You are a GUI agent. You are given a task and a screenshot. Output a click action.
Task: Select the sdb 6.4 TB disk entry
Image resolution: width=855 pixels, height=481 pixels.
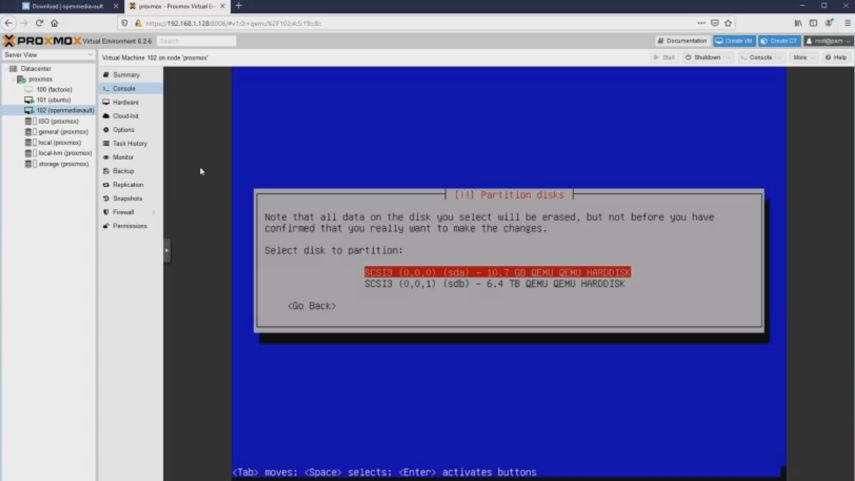pyautogui.click(x=494, y=284)
